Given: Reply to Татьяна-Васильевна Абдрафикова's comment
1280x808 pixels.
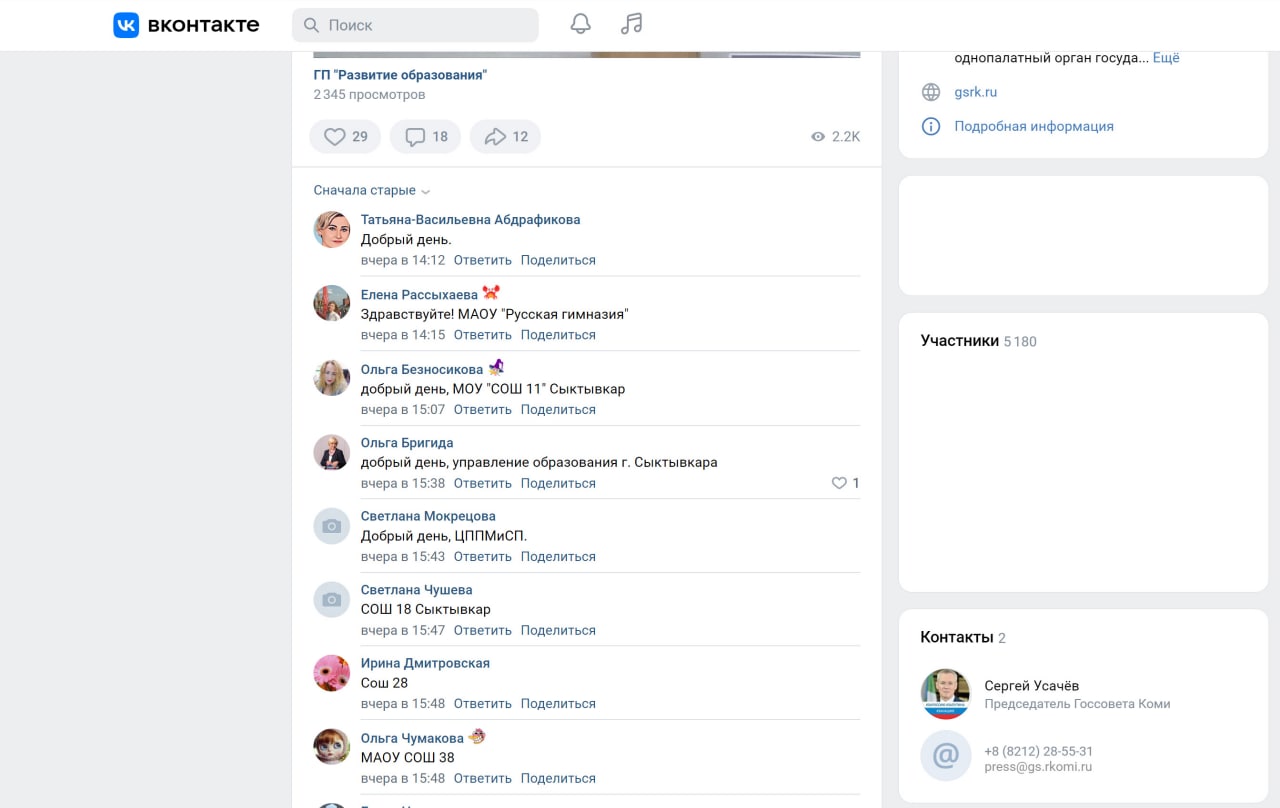Looking at the screenshot, I should (x=483, y=260).
